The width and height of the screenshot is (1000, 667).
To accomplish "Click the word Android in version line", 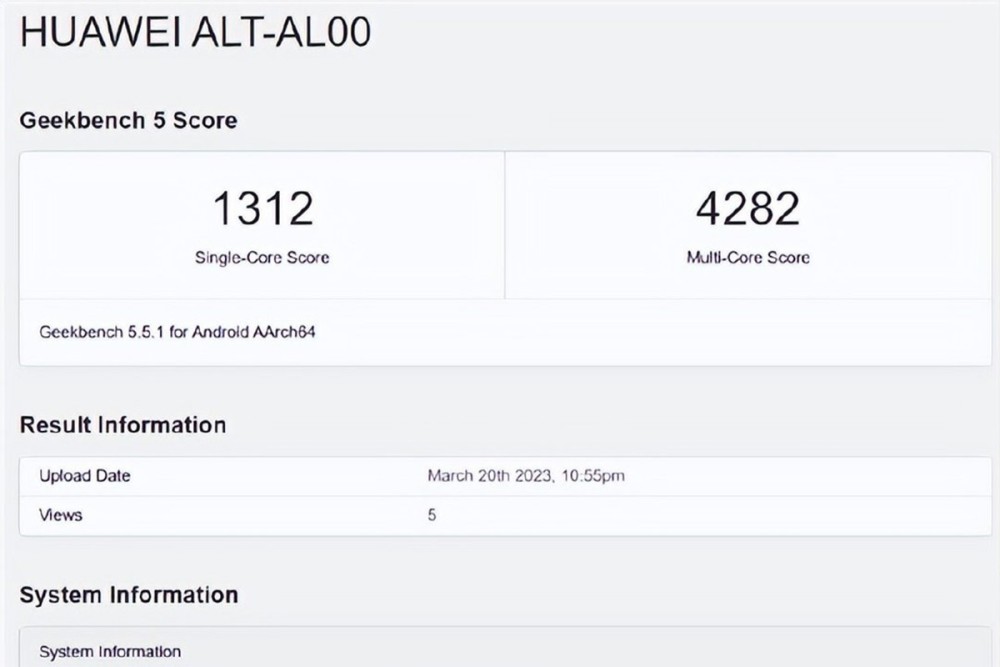I will (x=220, y=332).
